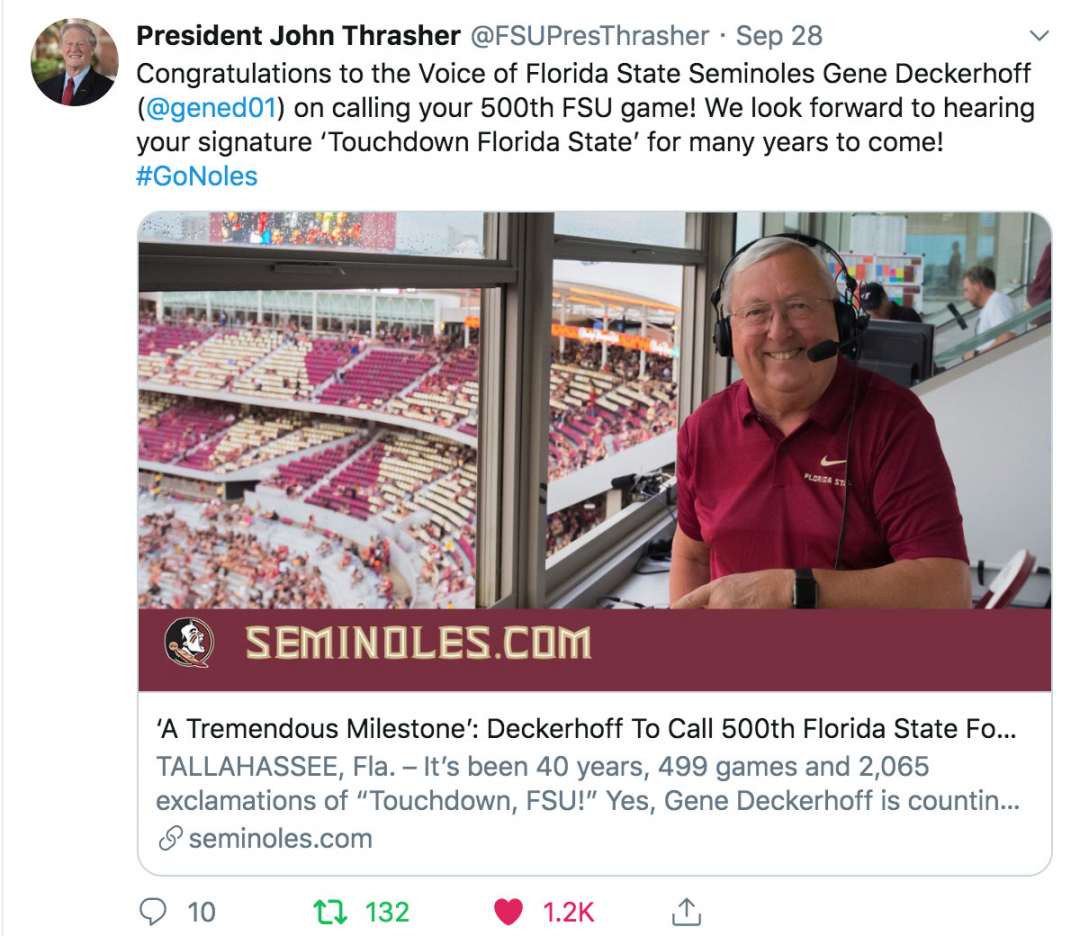Click the 132 retweet count
This screenshot has height=936, width=1080.
[387, 911]
